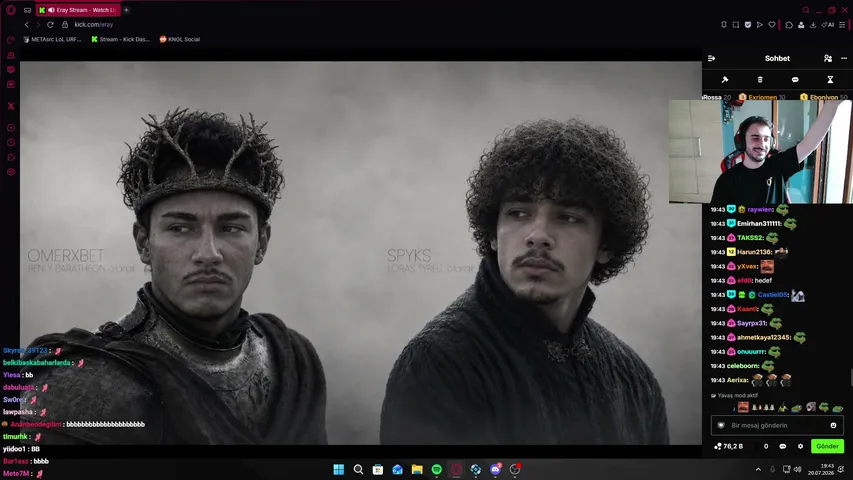
Task: Reload the current page
Action: point(50,24)
